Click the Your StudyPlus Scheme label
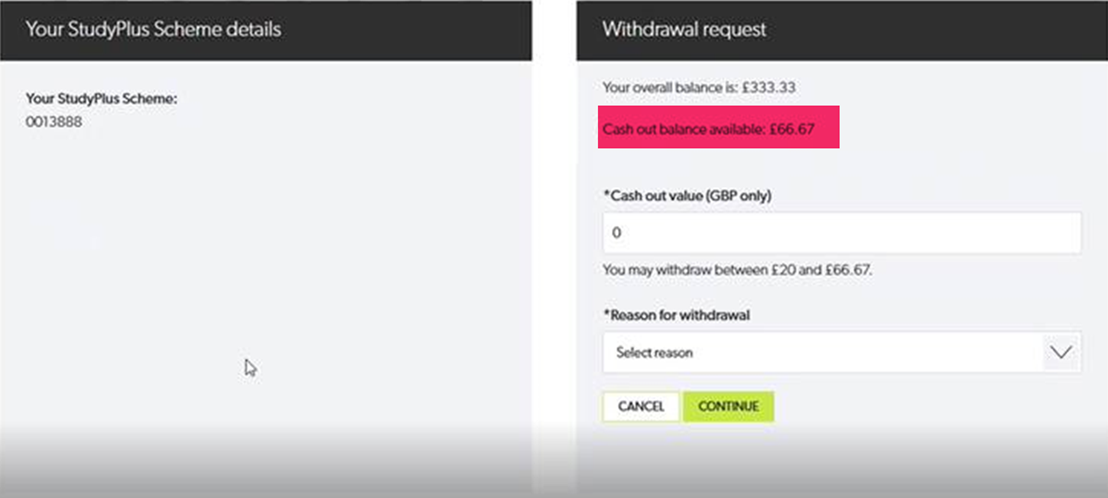1108x498 pixels. coord(101,99)
